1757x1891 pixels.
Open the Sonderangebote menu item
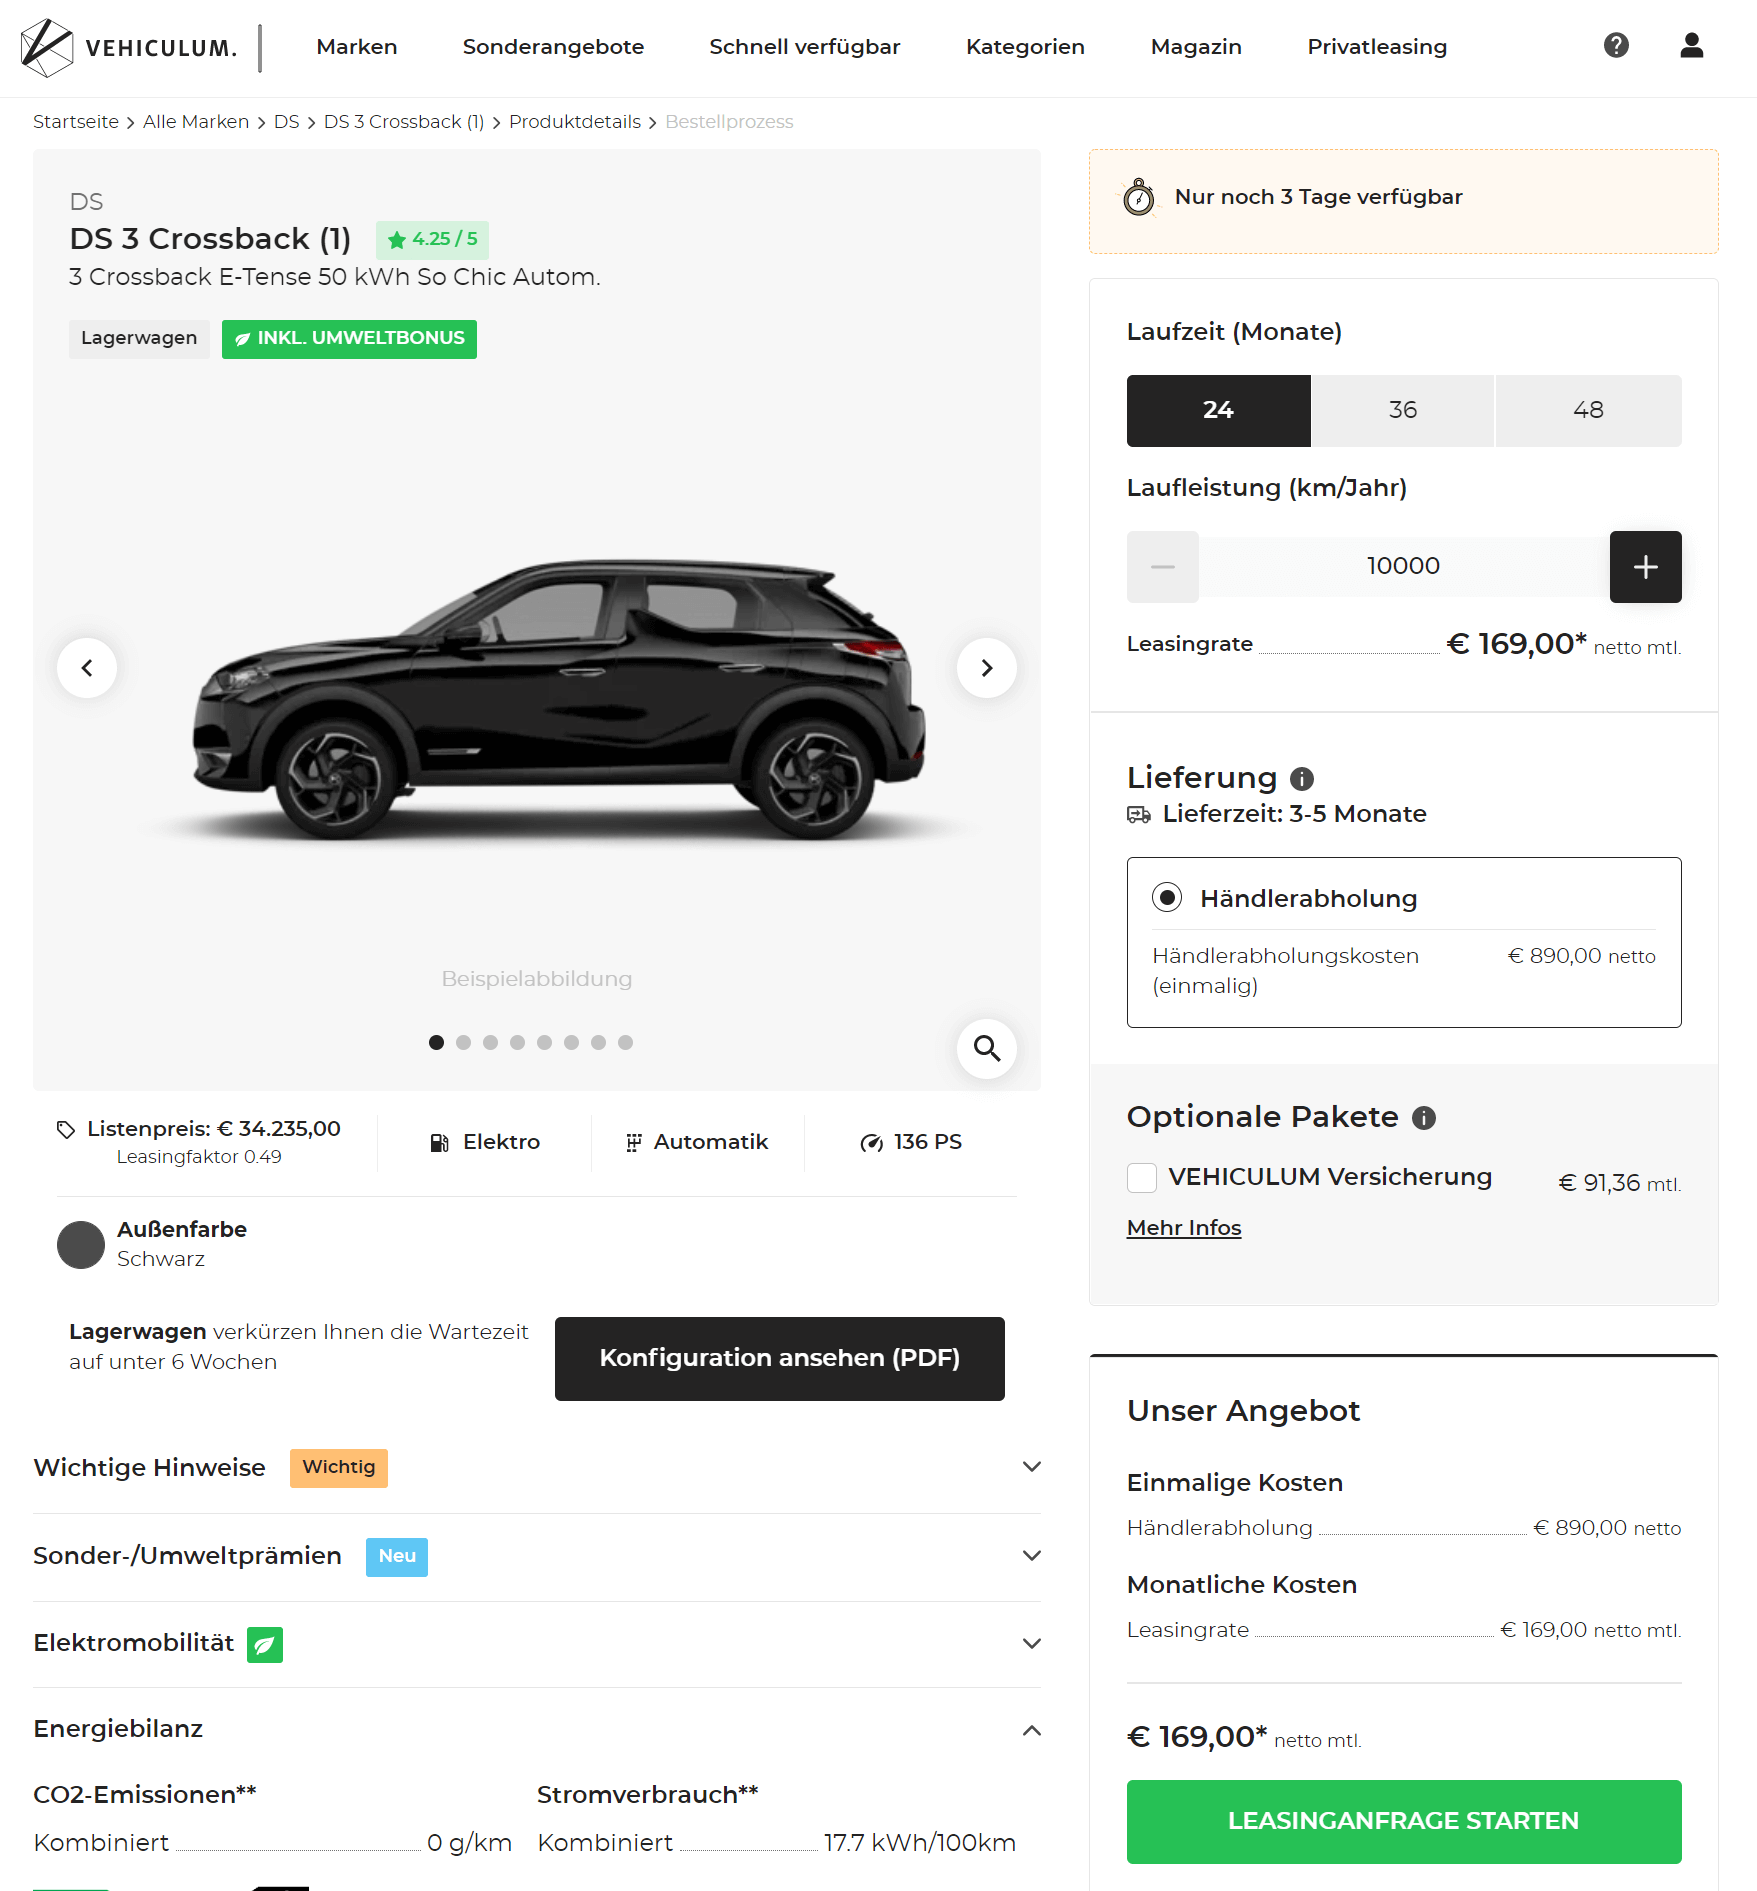[553, 47]
